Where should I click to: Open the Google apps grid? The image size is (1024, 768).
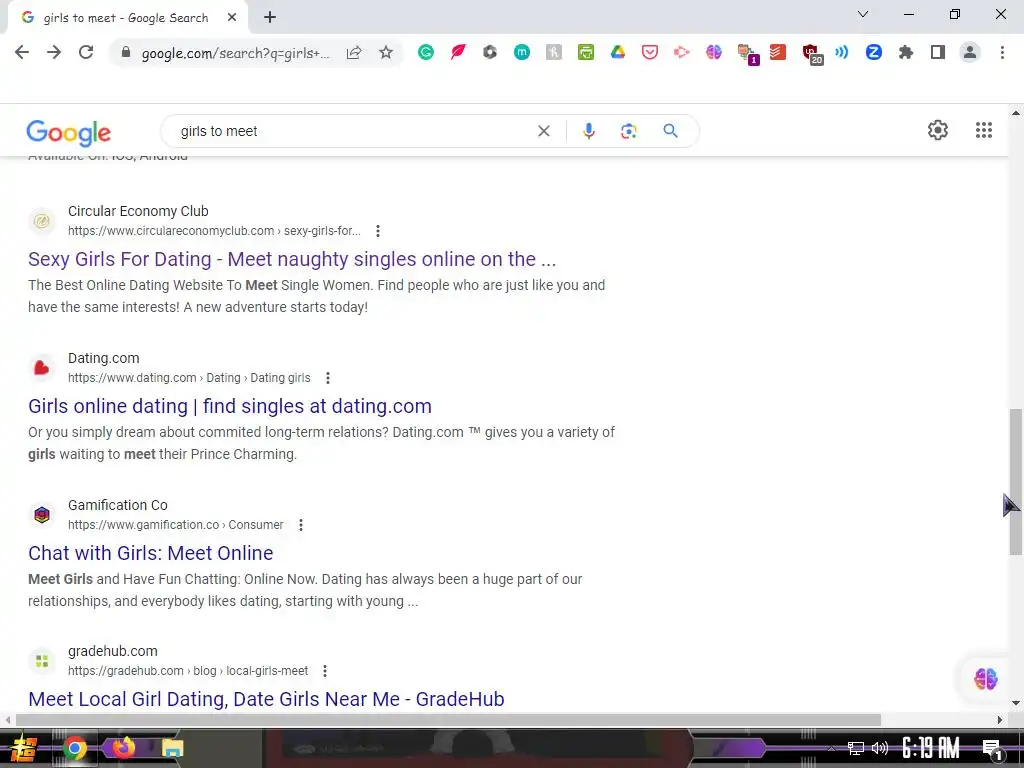984,130
